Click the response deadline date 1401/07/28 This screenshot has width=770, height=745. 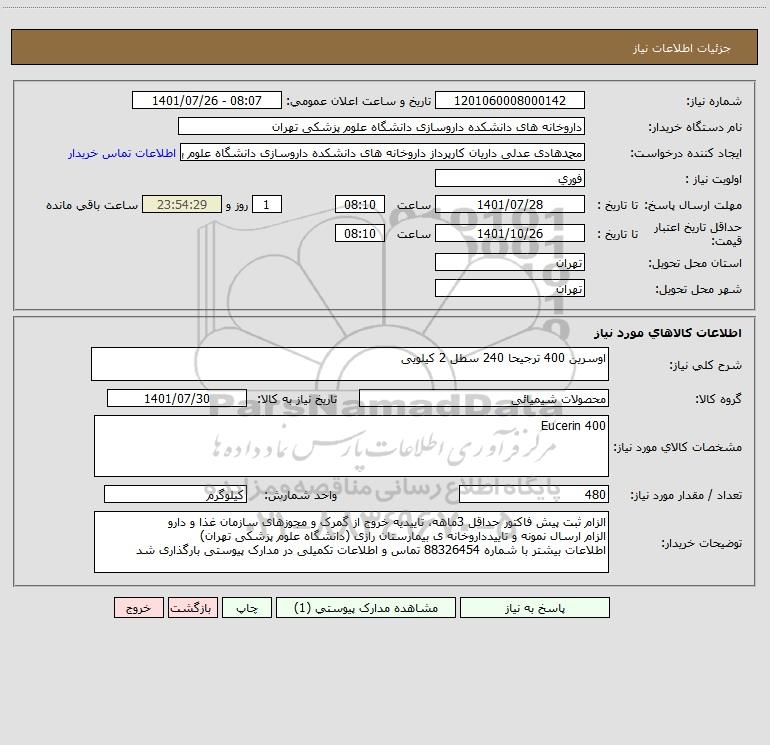[510, 204]
